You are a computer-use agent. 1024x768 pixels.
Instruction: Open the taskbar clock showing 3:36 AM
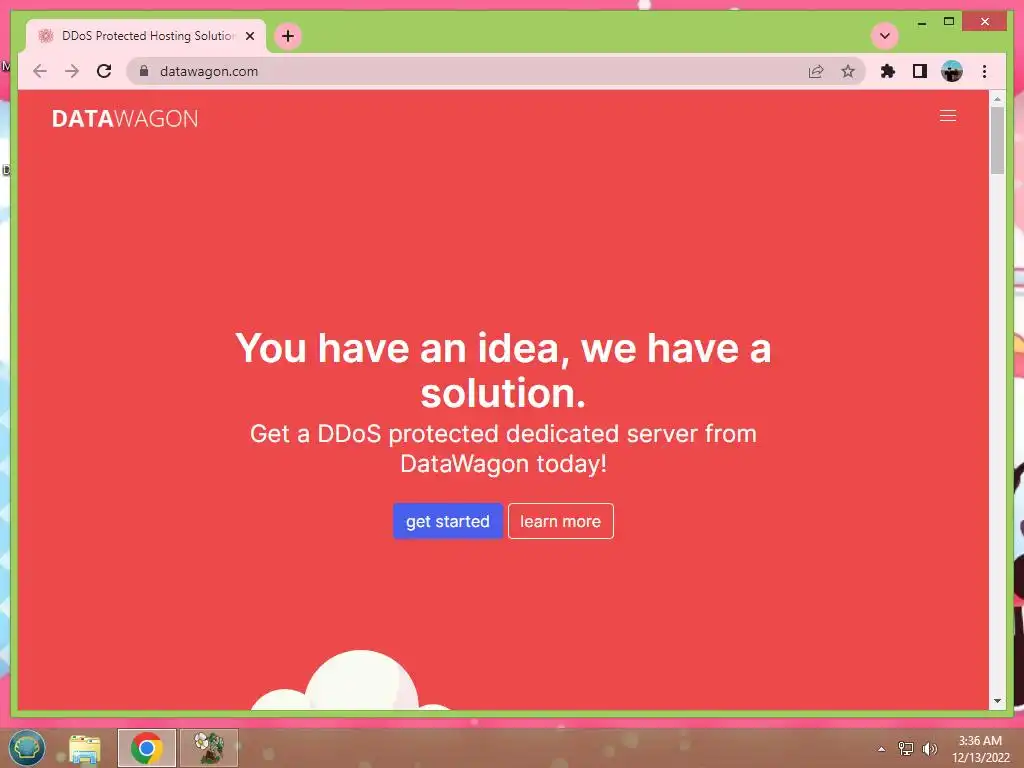(980, 749)
